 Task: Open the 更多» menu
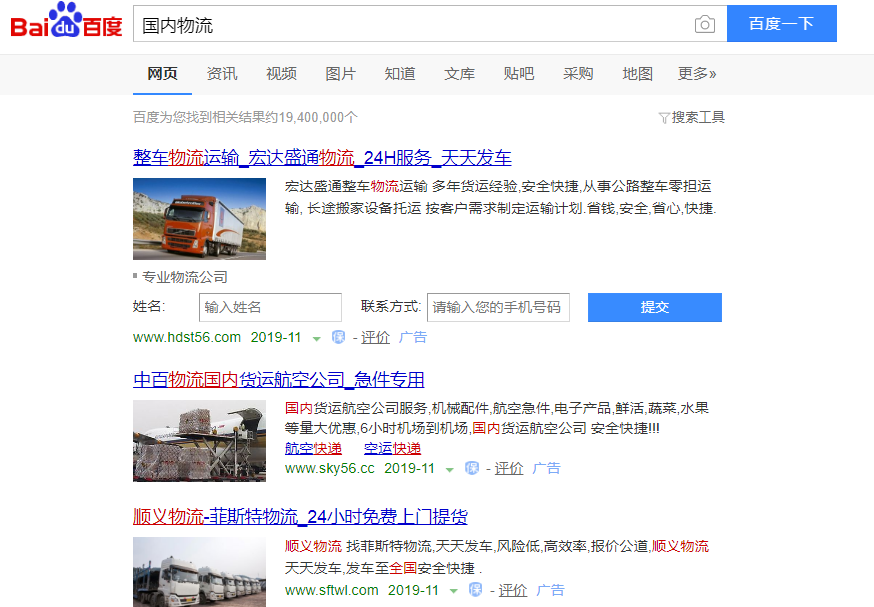click(697, 74)
